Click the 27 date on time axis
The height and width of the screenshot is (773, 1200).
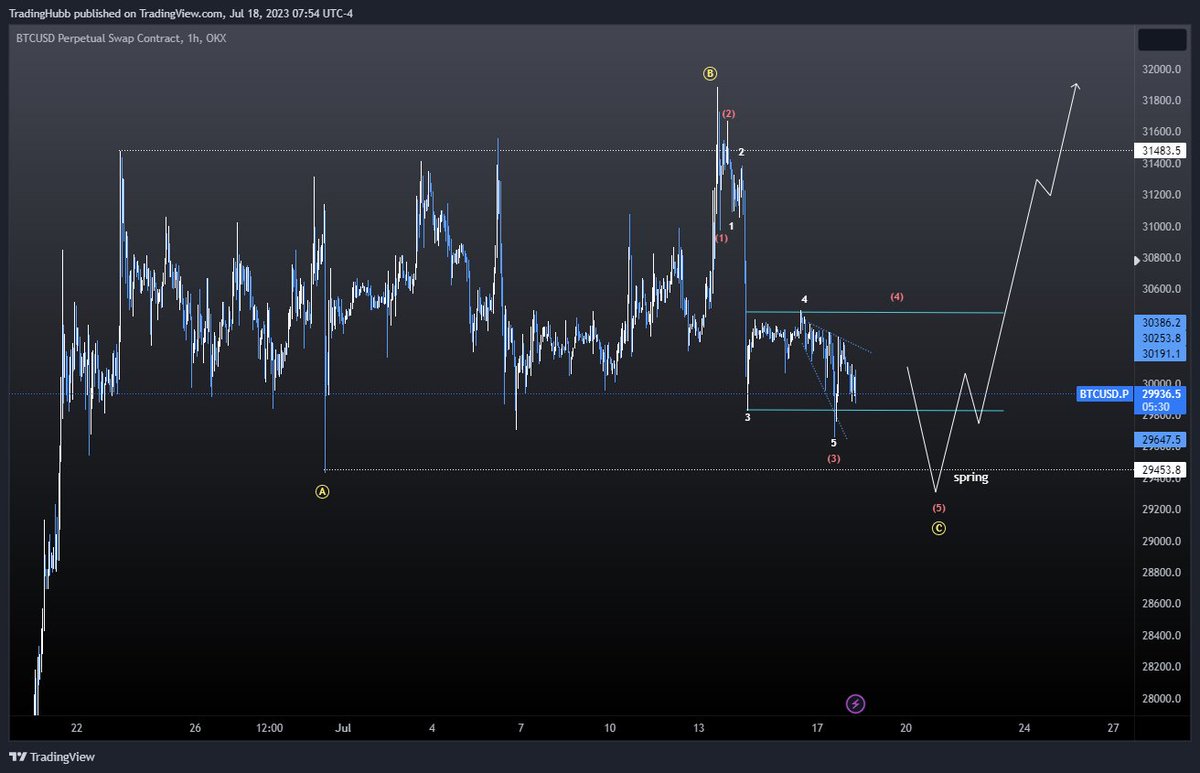[x=1113, y=728]
